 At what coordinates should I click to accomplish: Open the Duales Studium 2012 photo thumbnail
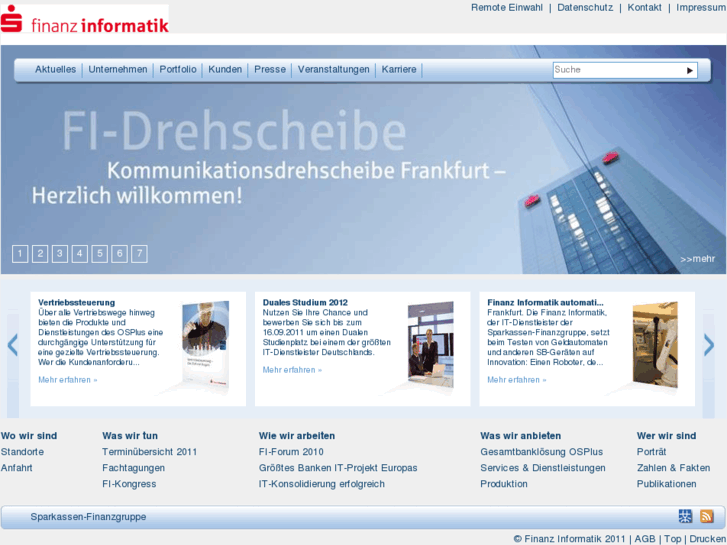tap(430, 345)
